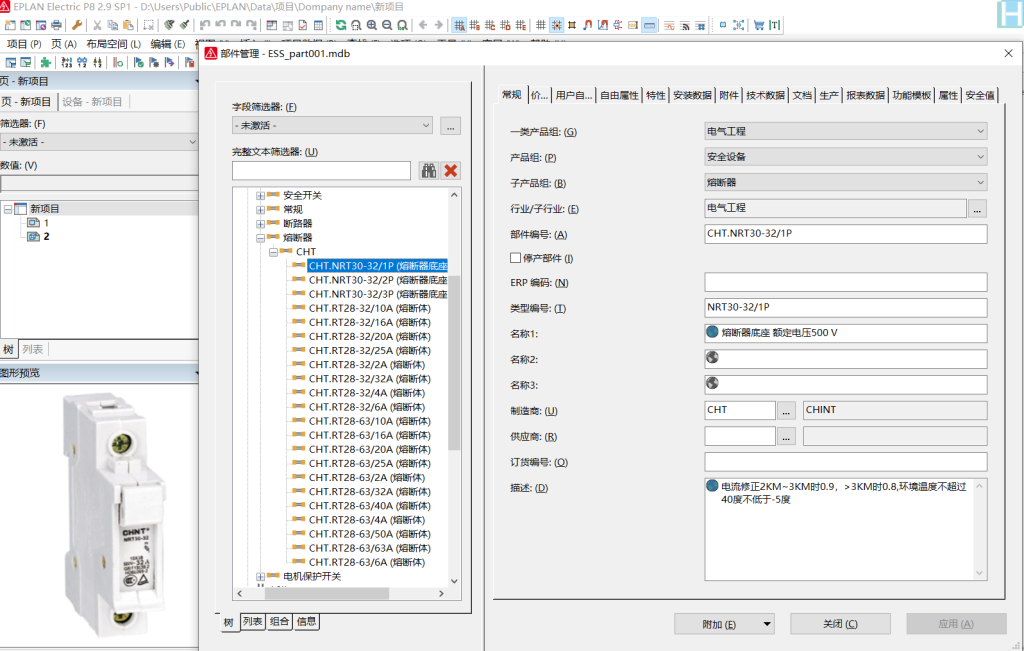Click the zoom in magnifier icon
The height and width of the screenshot is (651, 1024).
tap(372, 25)
